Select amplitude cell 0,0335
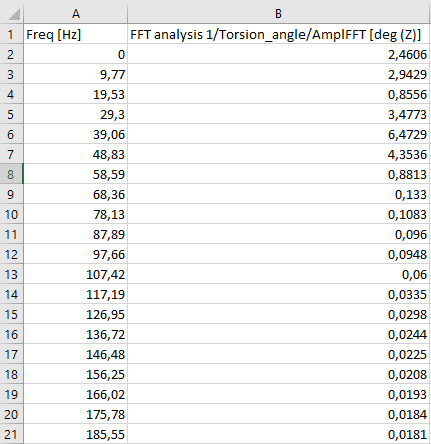Image resolution: width=431 pixels, height=444 pixels. tap(279, 294)
